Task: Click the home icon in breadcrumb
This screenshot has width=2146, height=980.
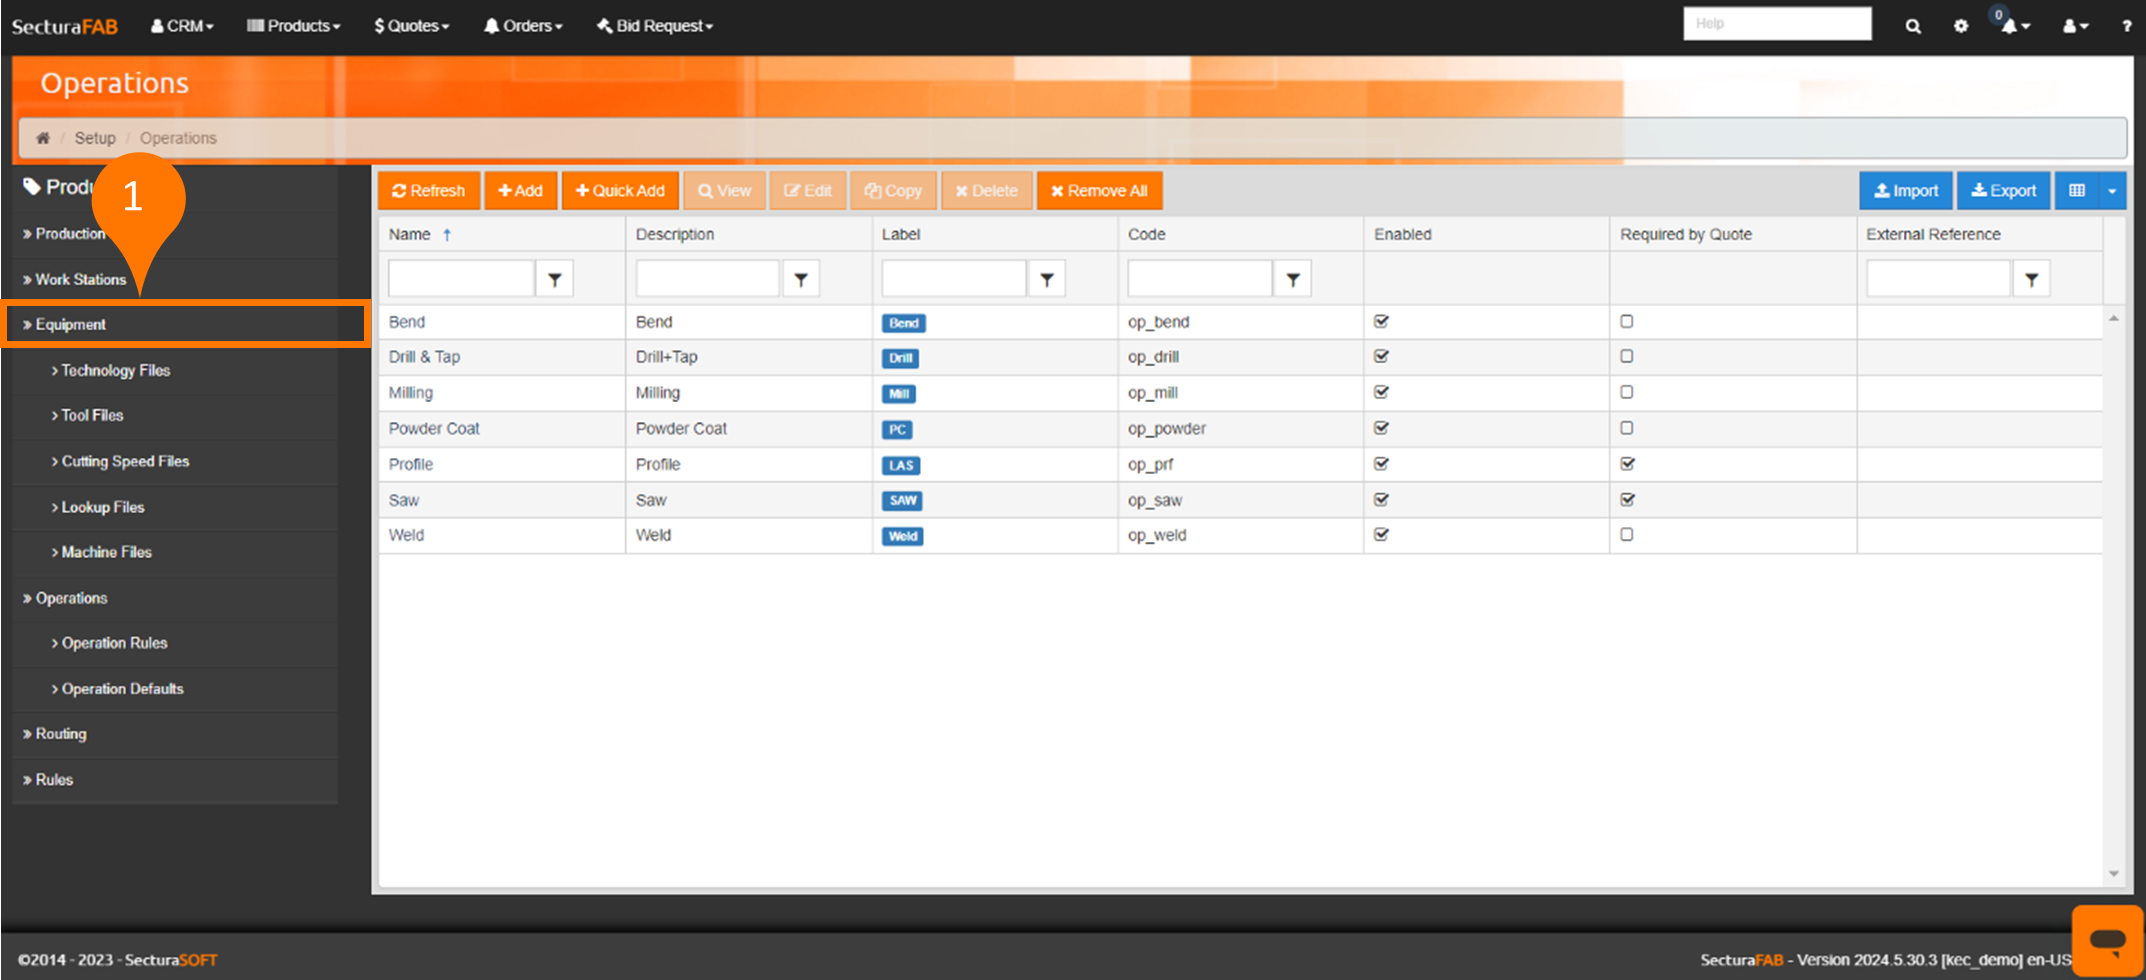Action: point(43,138)
